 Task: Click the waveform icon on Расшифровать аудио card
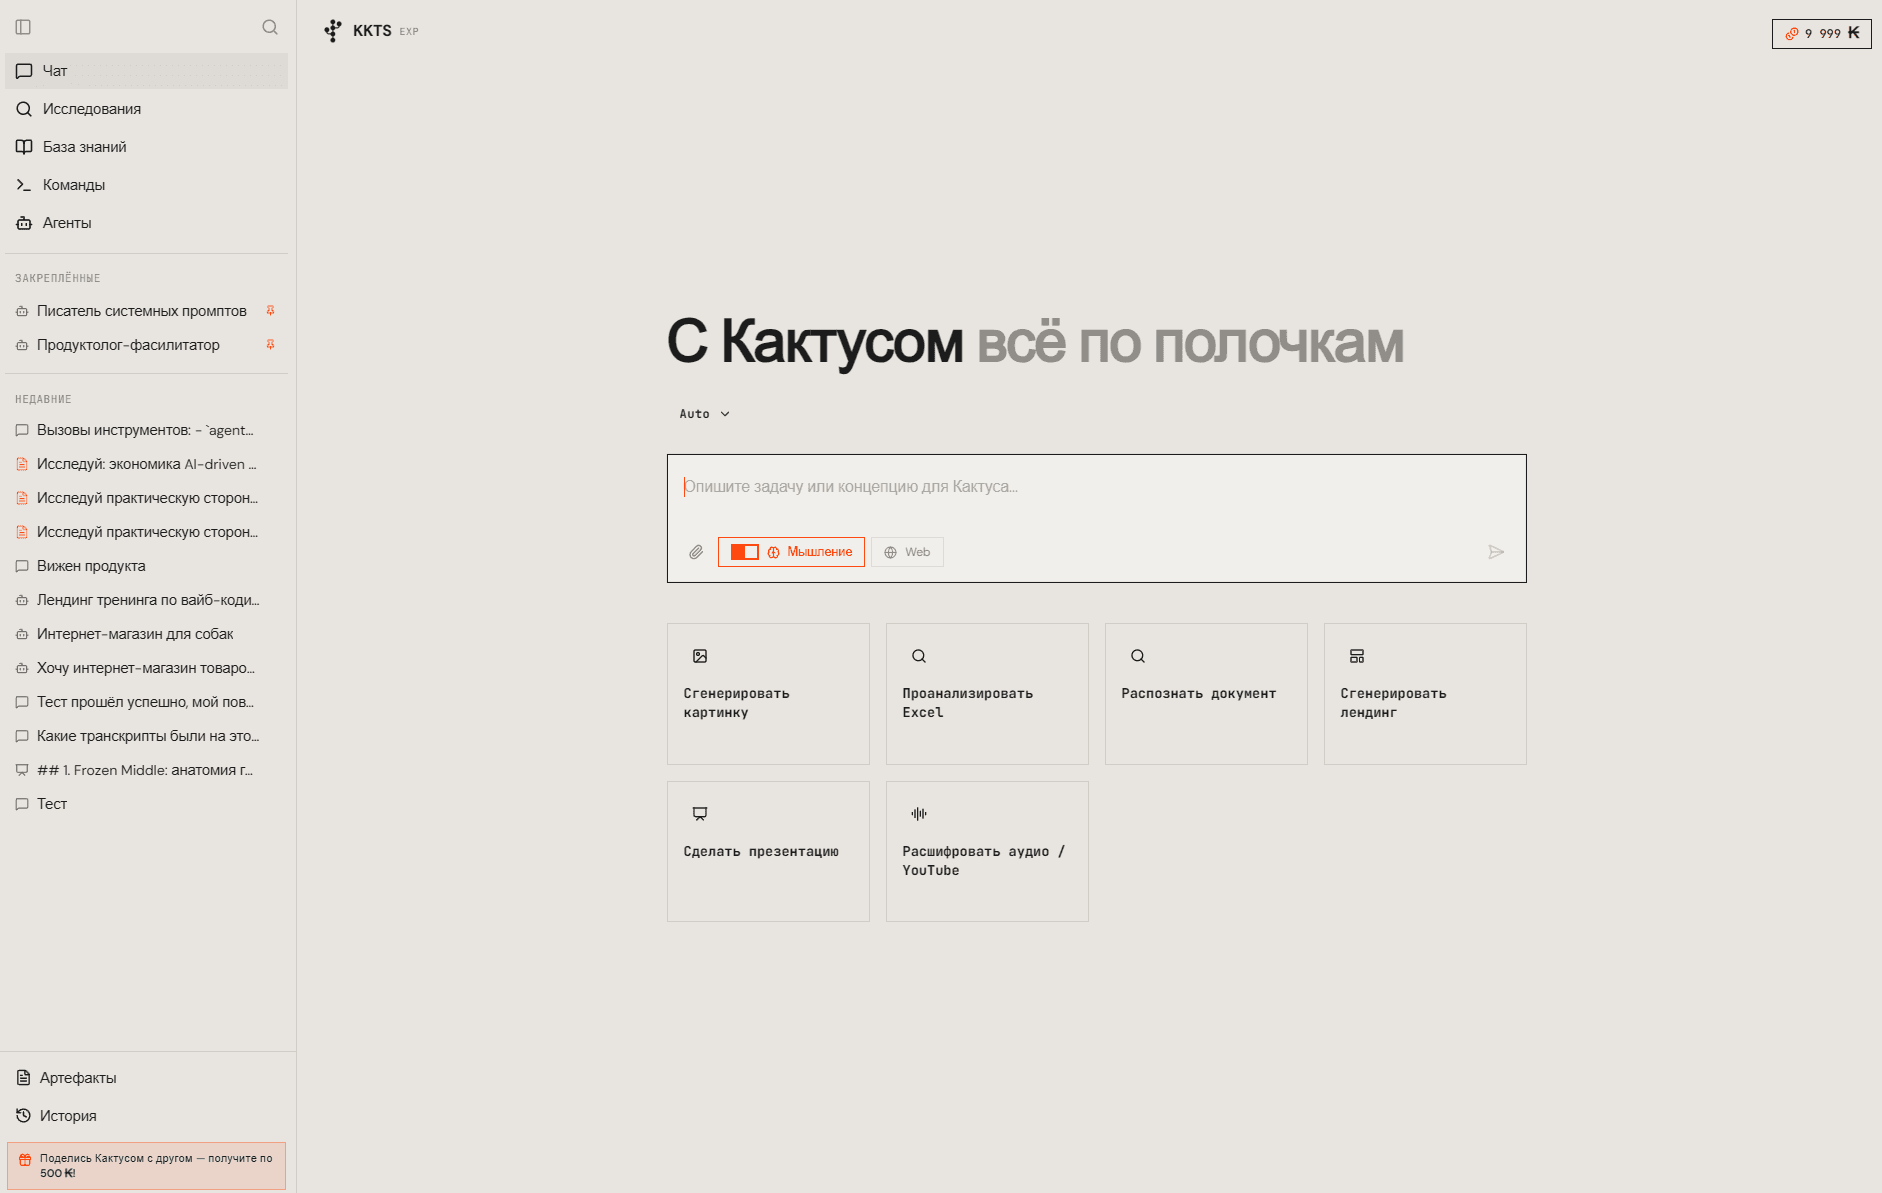(919, 814)
